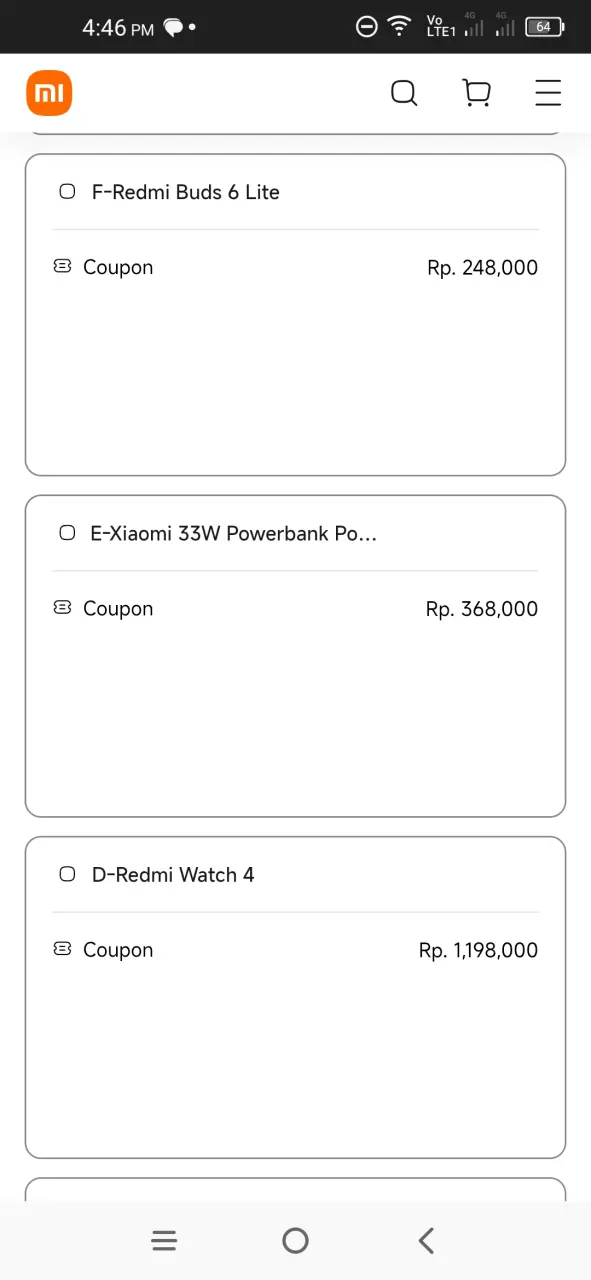The height and width of the screenshot is (1280, 591).
Task: Open the hamburger menu in header
Action: [x=548, y=93]
